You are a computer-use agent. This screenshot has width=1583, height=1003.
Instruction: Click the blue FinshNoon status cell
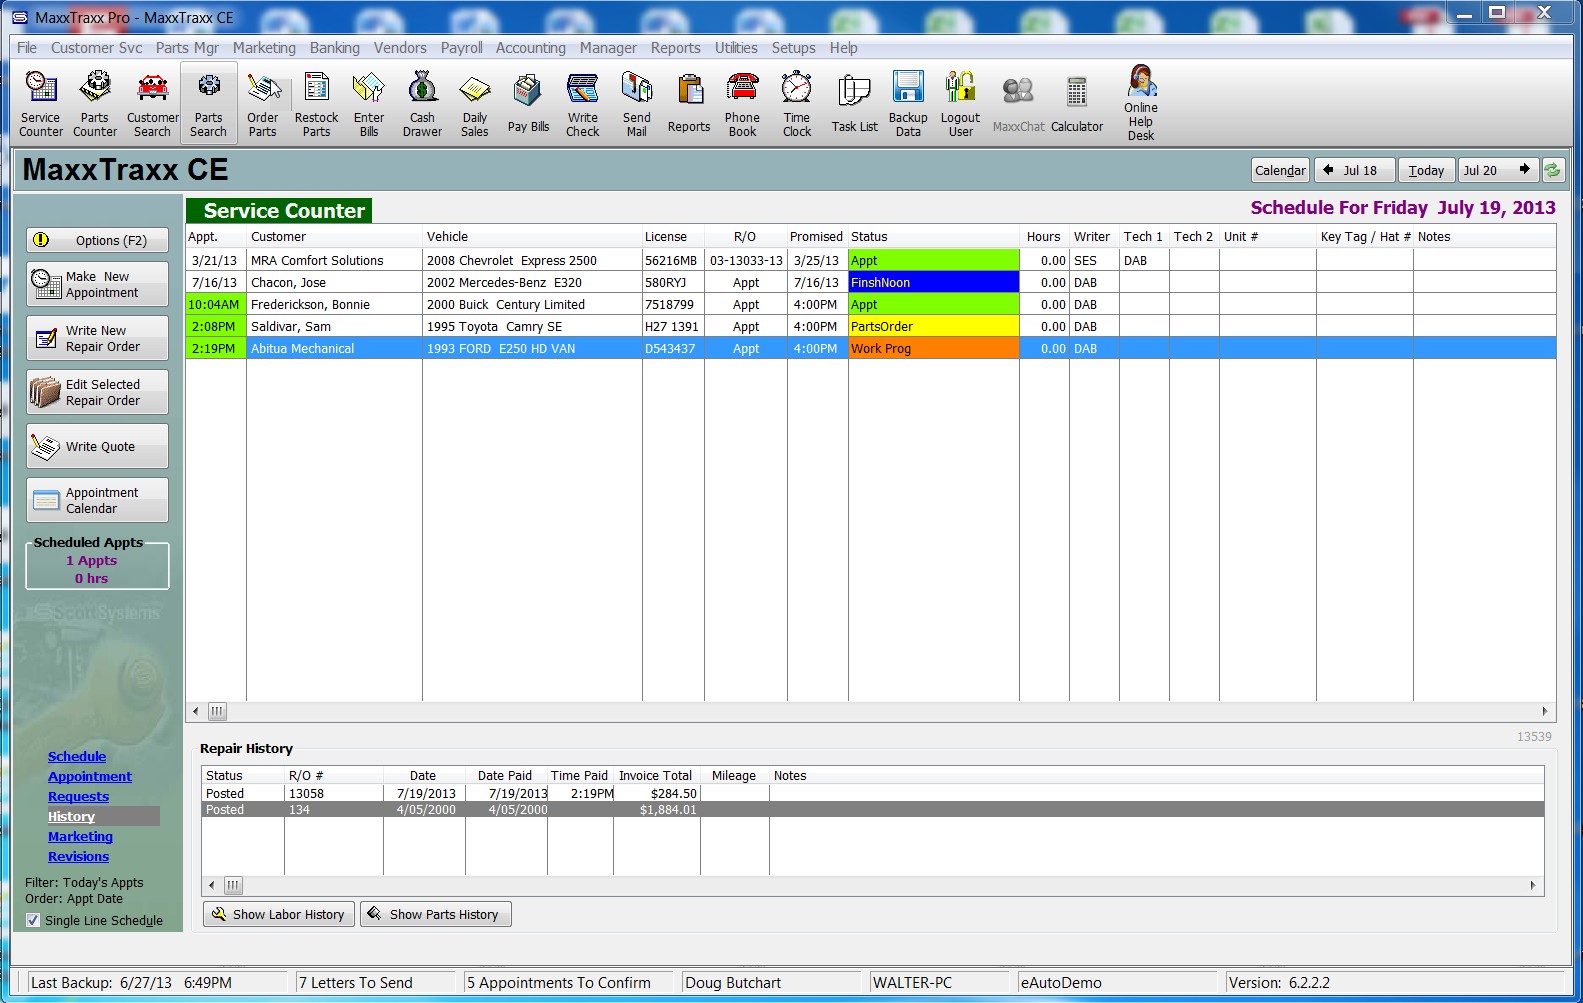933,283
